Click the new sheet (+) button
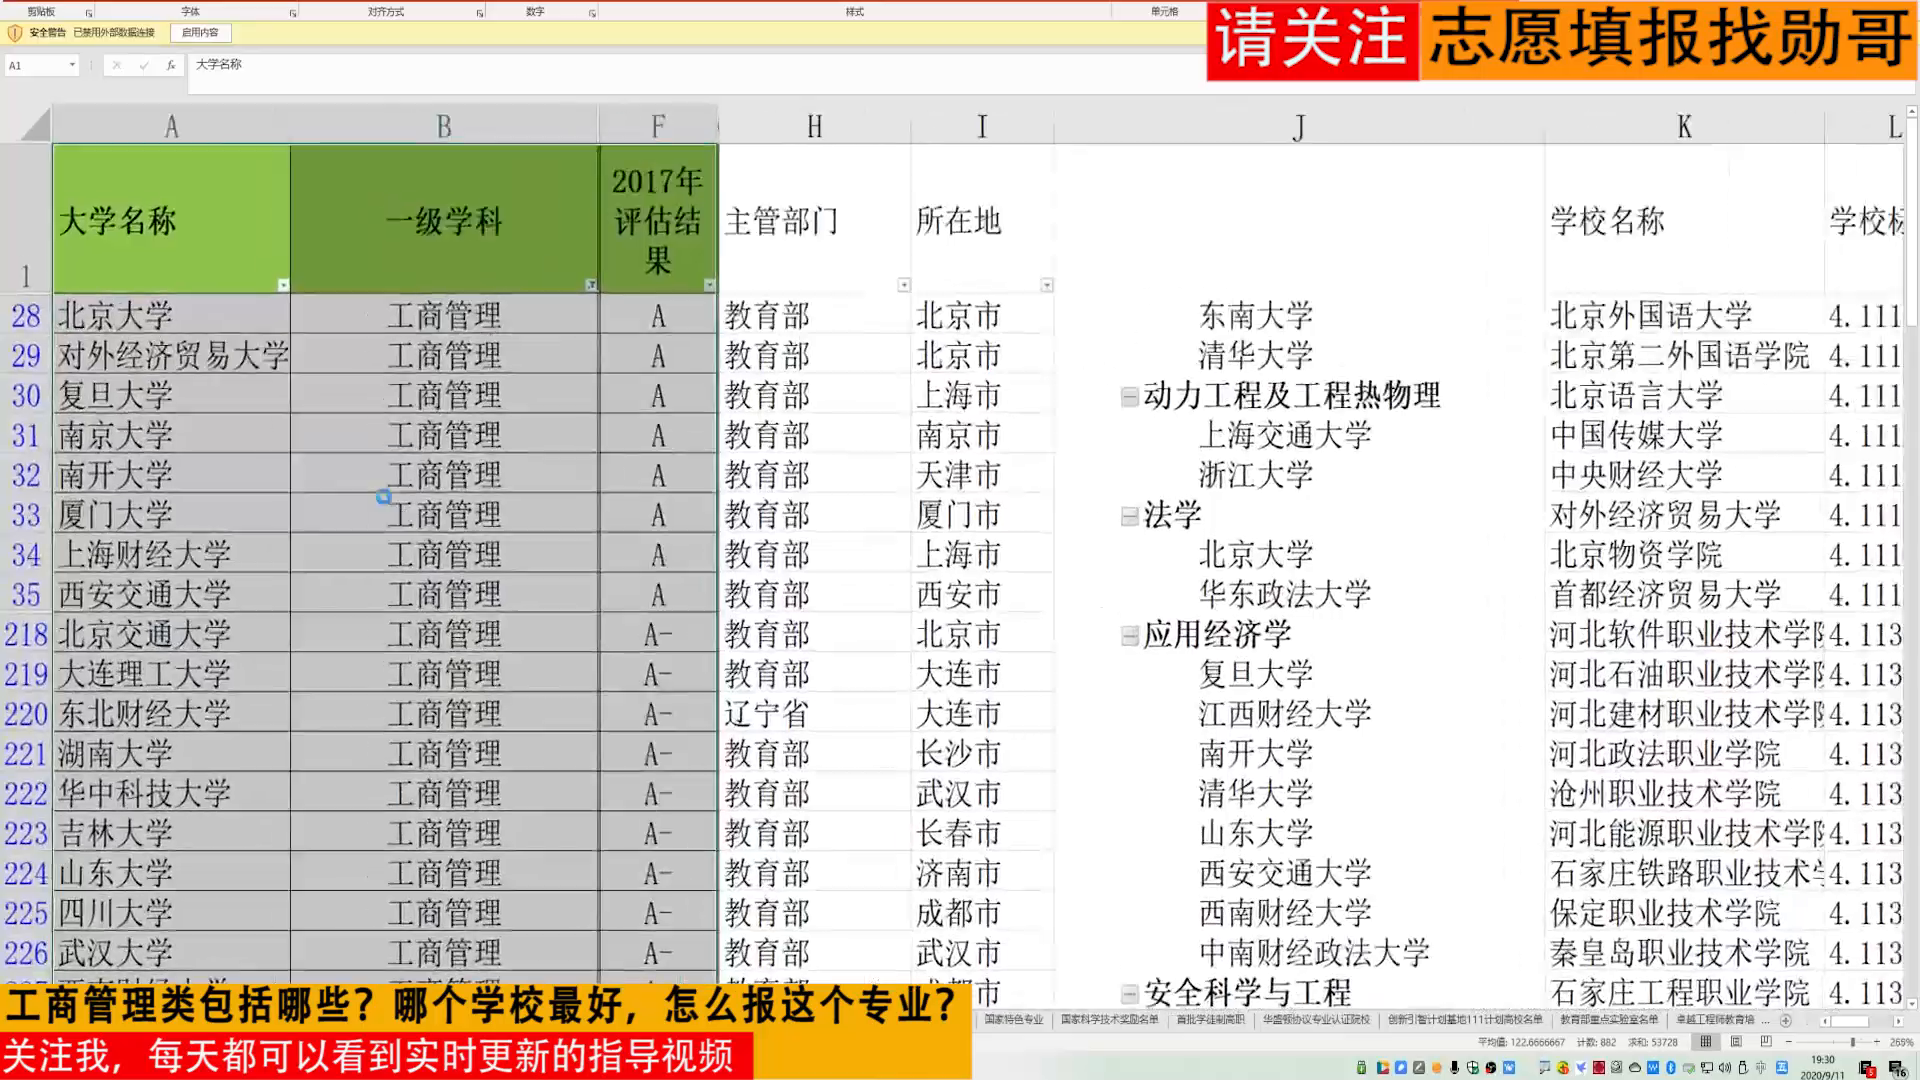The height and width of the screenshot is (1080, 1920). tap(1784, 1019)
